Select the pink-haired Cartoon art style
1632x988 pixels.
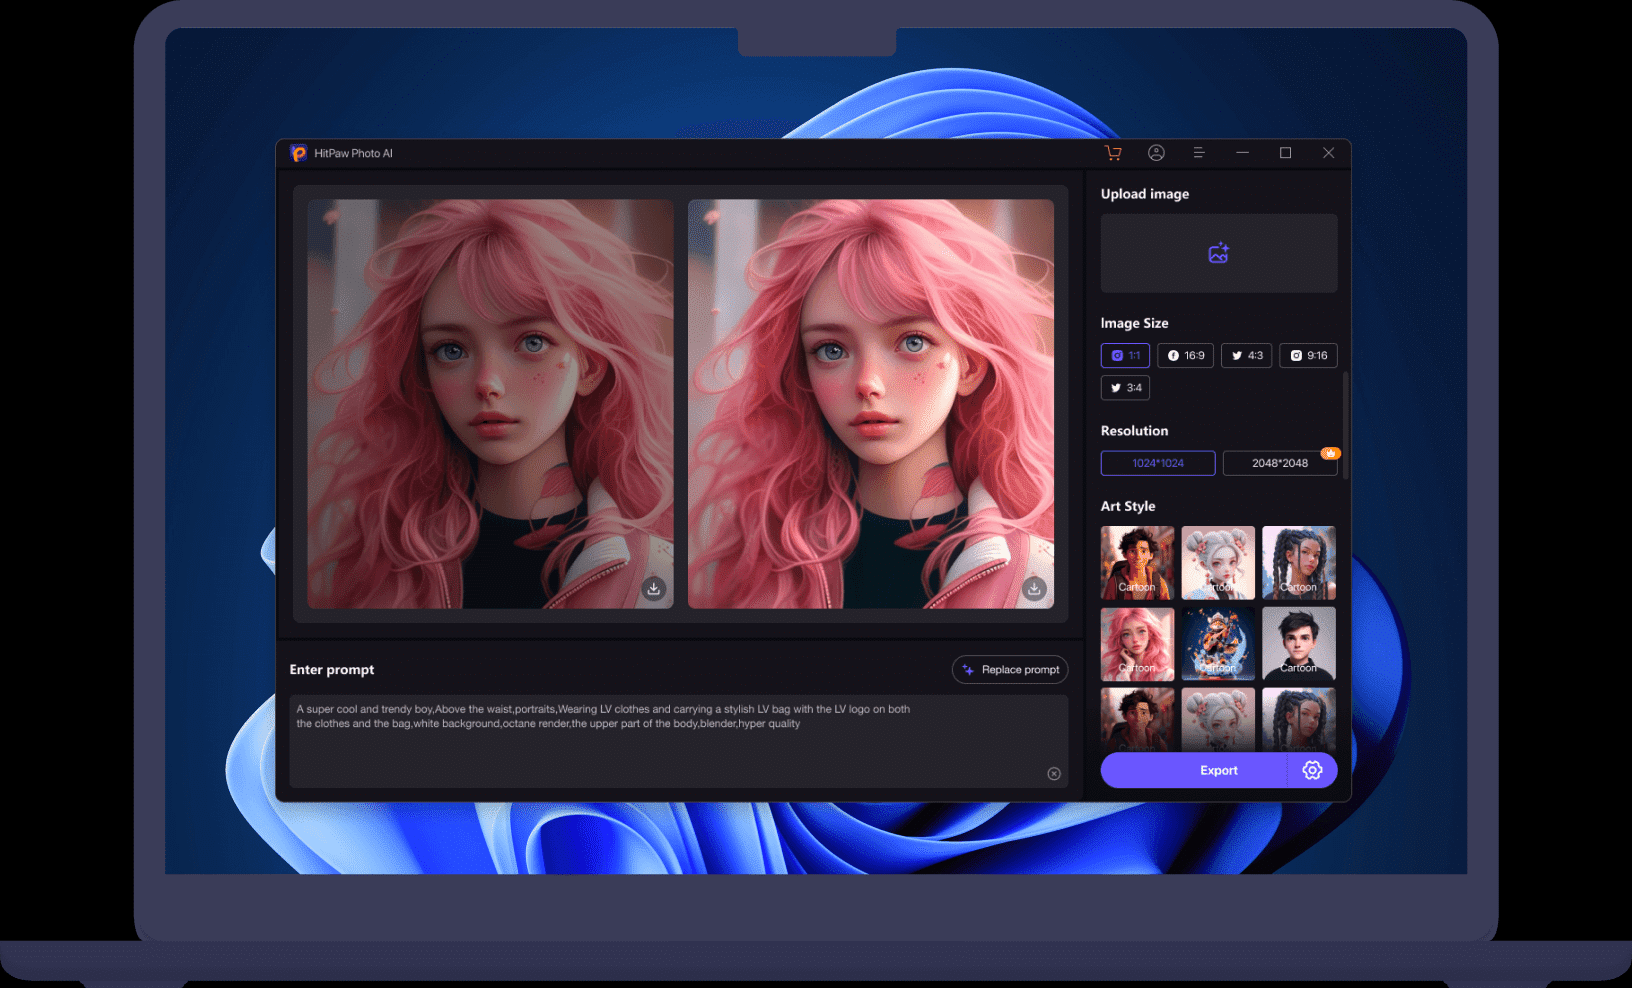pos(1137,644)
